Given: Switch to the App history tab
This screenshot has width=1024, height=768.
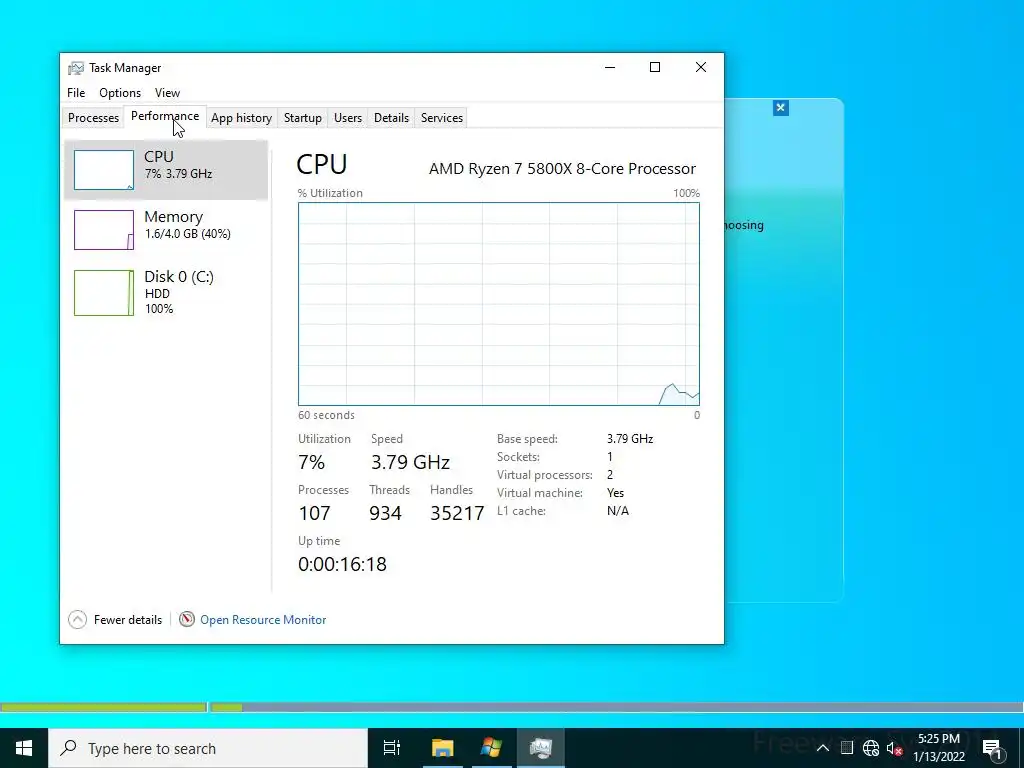Looking at the screenshot, I should point(241,118).
